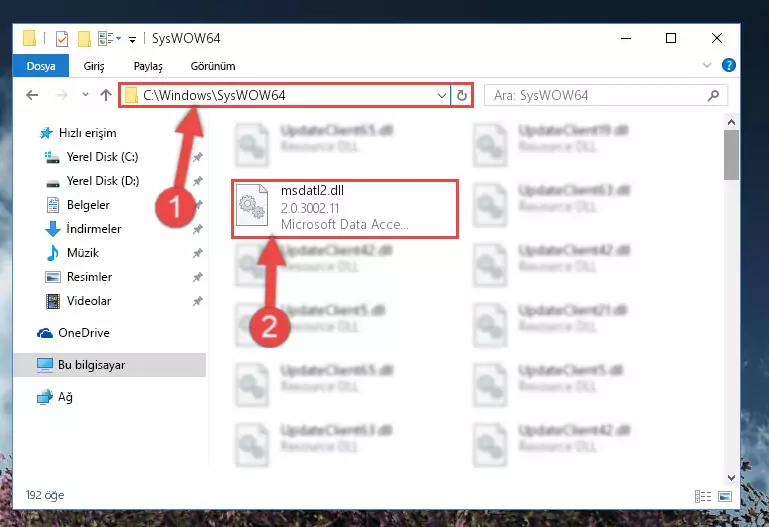Screen dimensions: 769x527
Task: Open Müzik folder in sidebar
Action: pos(72,253)
